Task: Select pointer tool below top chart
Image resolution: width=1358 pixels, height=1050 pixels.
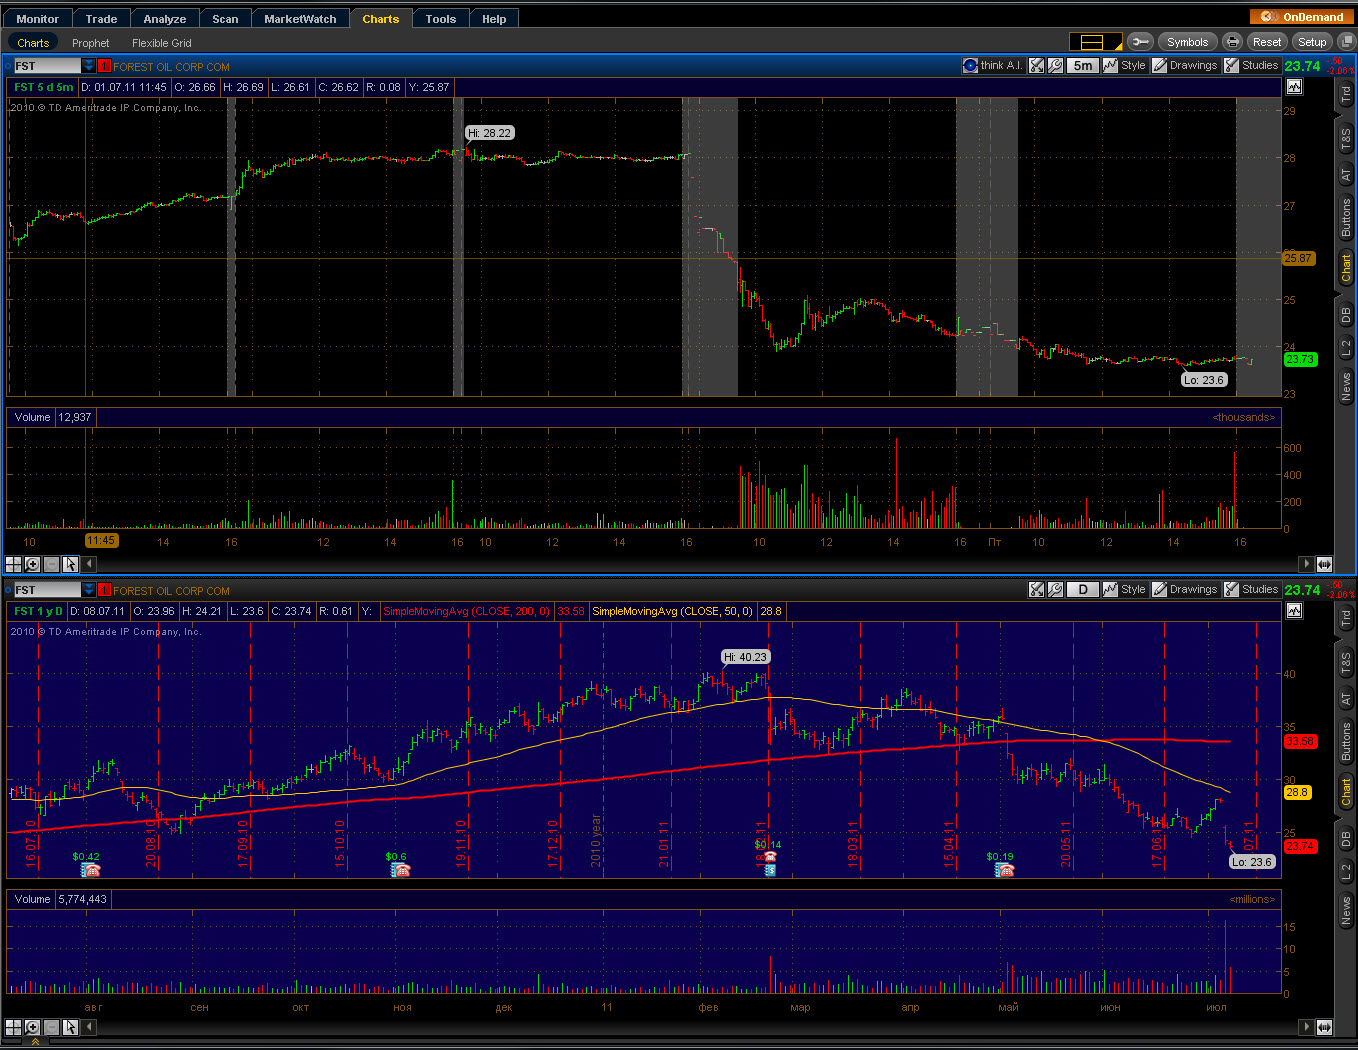Action: [x=71, y=564]
